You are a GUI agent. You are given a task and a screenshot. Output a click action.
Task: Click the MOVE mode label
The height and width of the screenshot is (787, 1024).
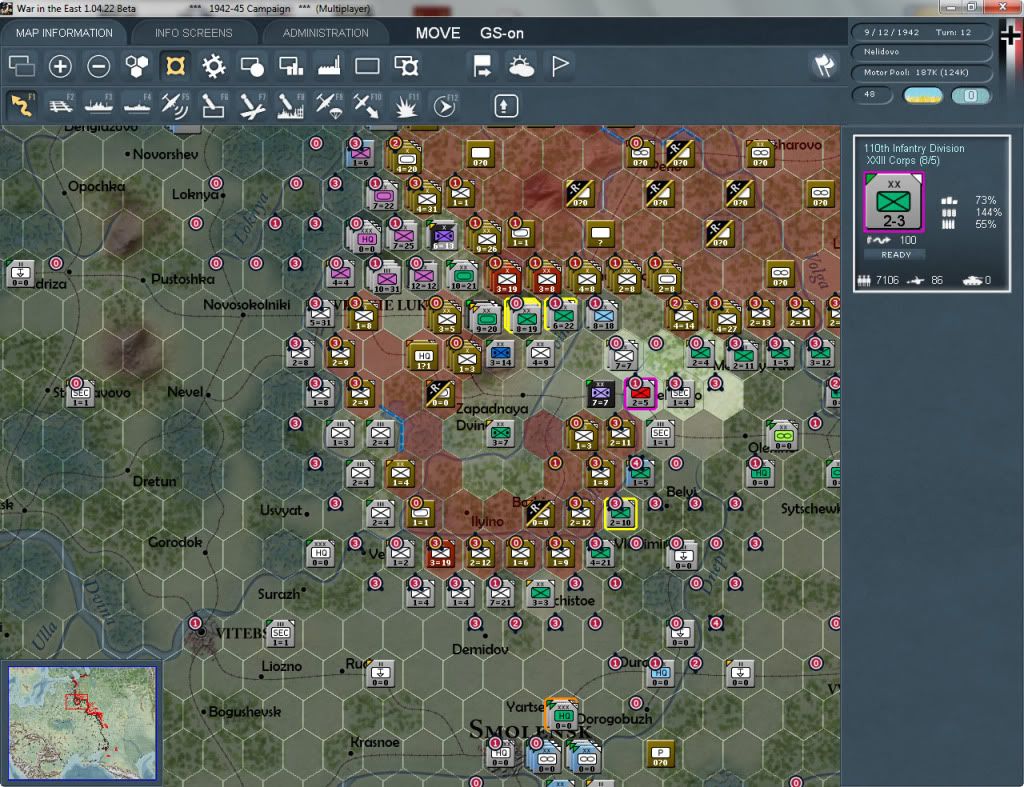point(438,33)
